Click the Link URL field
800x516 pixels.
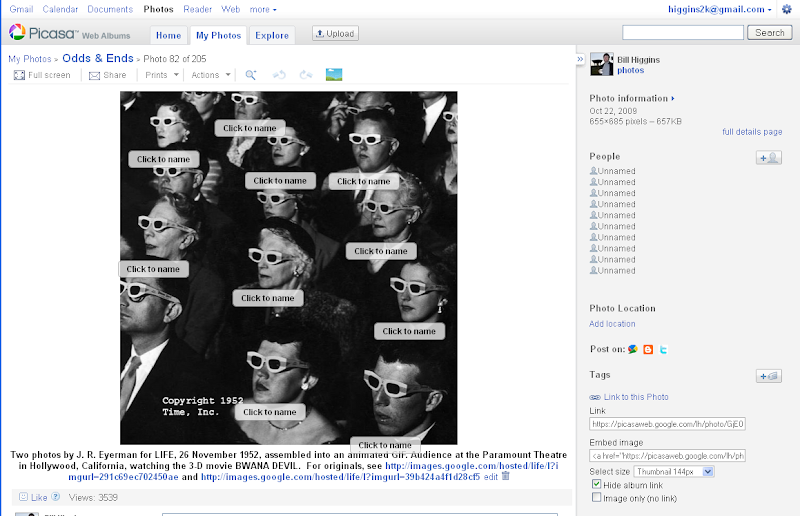tap(667, 424)
